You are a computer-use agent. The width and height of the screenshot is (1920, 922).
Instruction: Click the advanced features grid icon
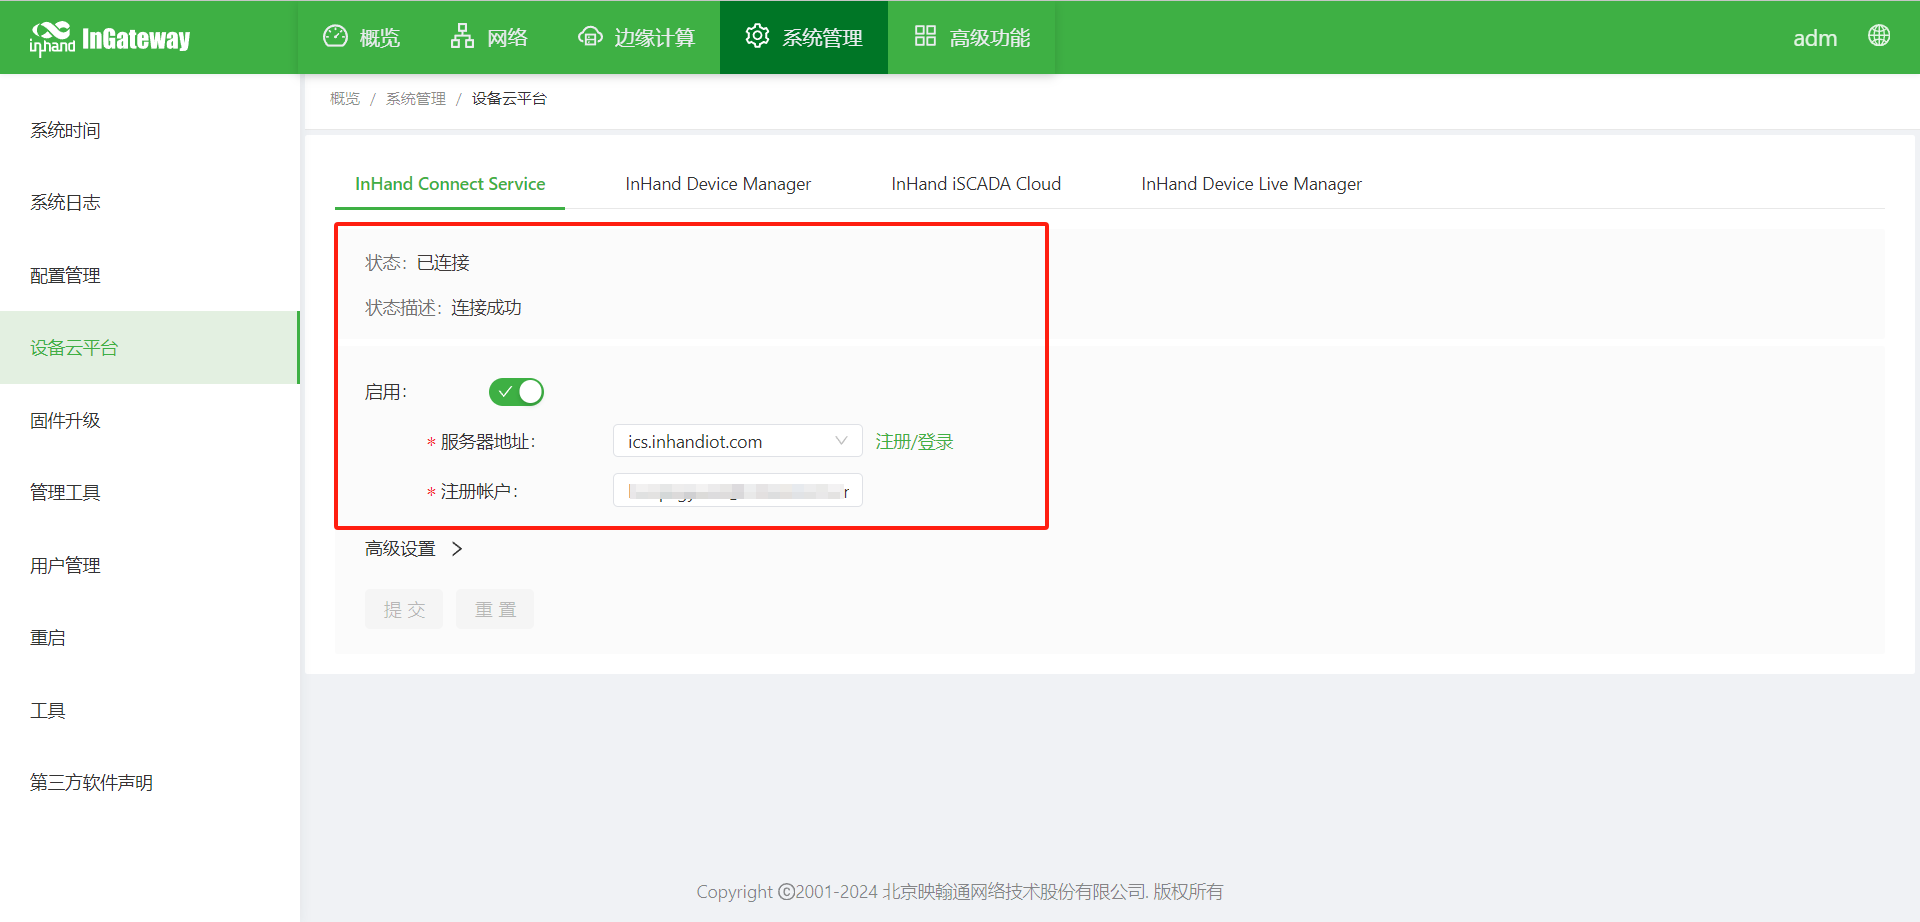click(925, 36)
